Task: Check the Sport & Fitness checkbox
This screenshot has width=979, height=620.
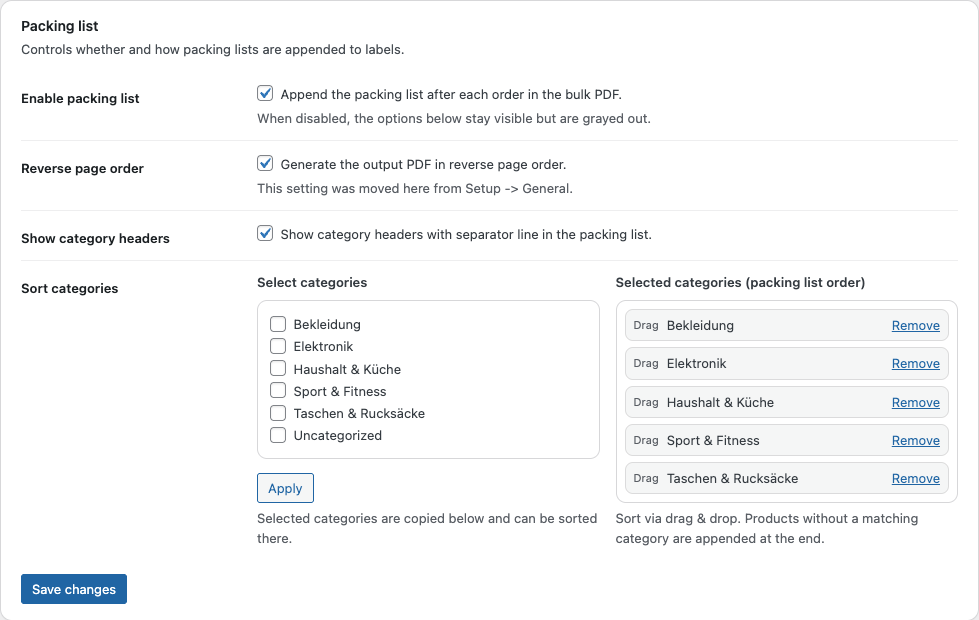Action: pyautogui.click(x=278, y=390)
